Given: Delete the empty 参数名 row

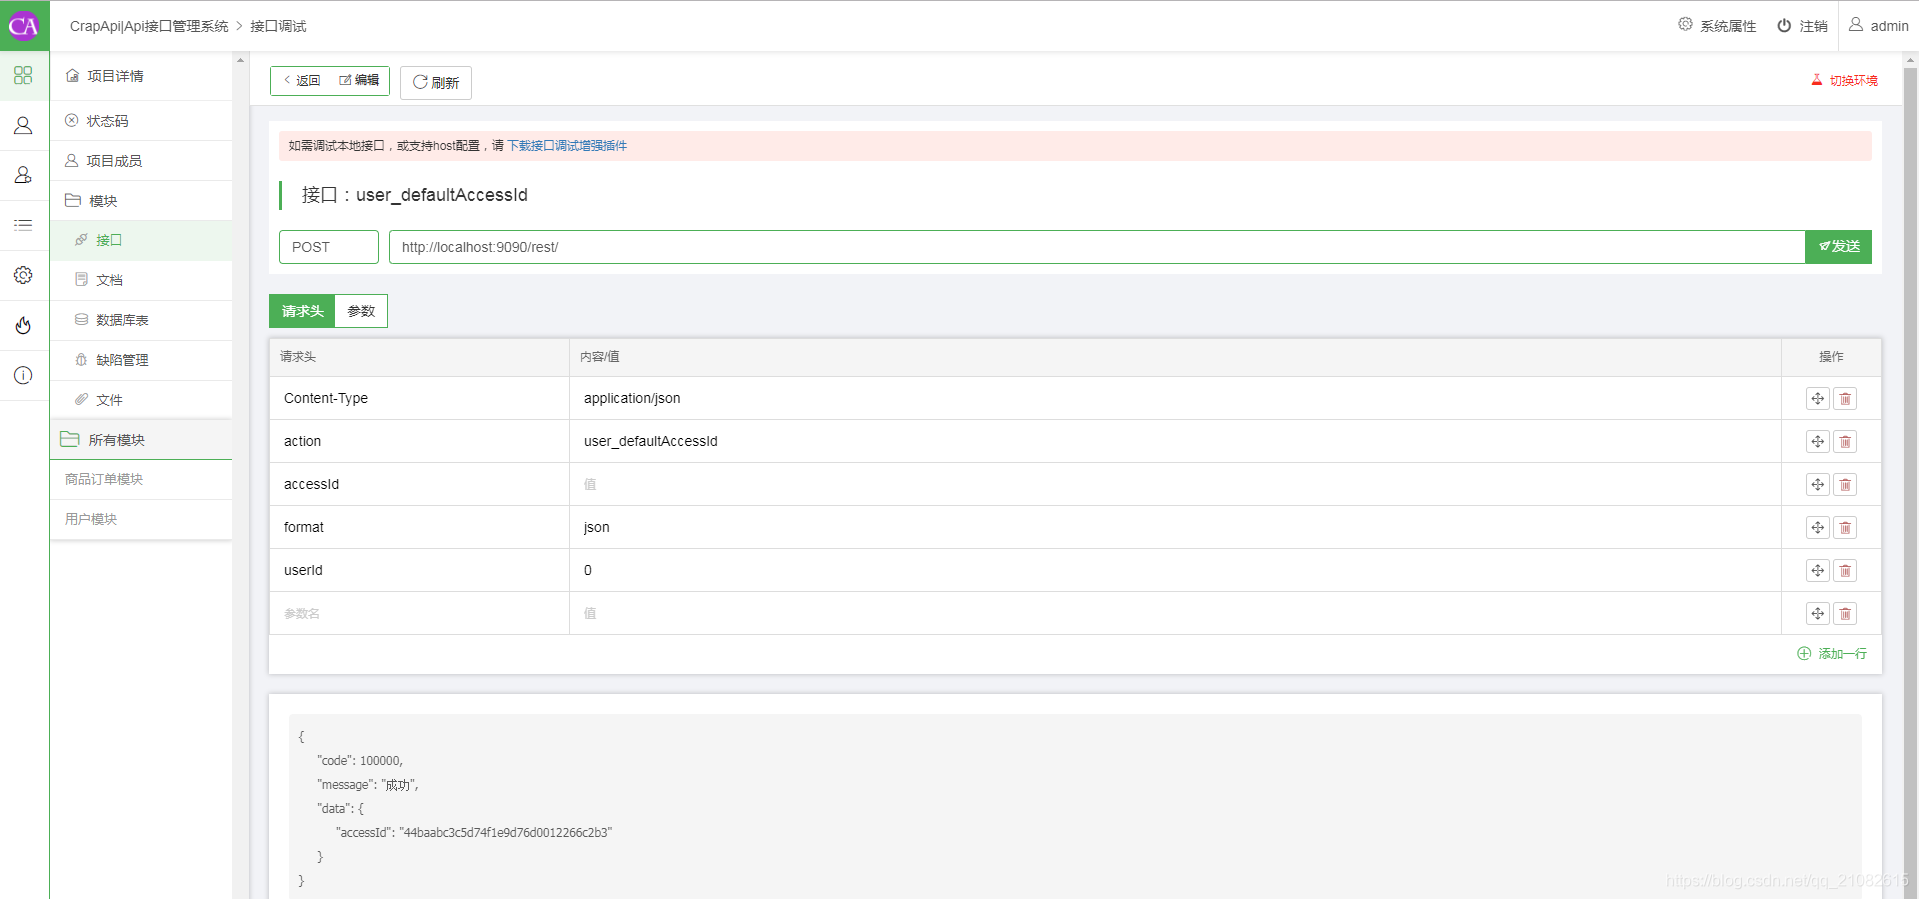Looking at the screenshot, I should coord(1845,613).
